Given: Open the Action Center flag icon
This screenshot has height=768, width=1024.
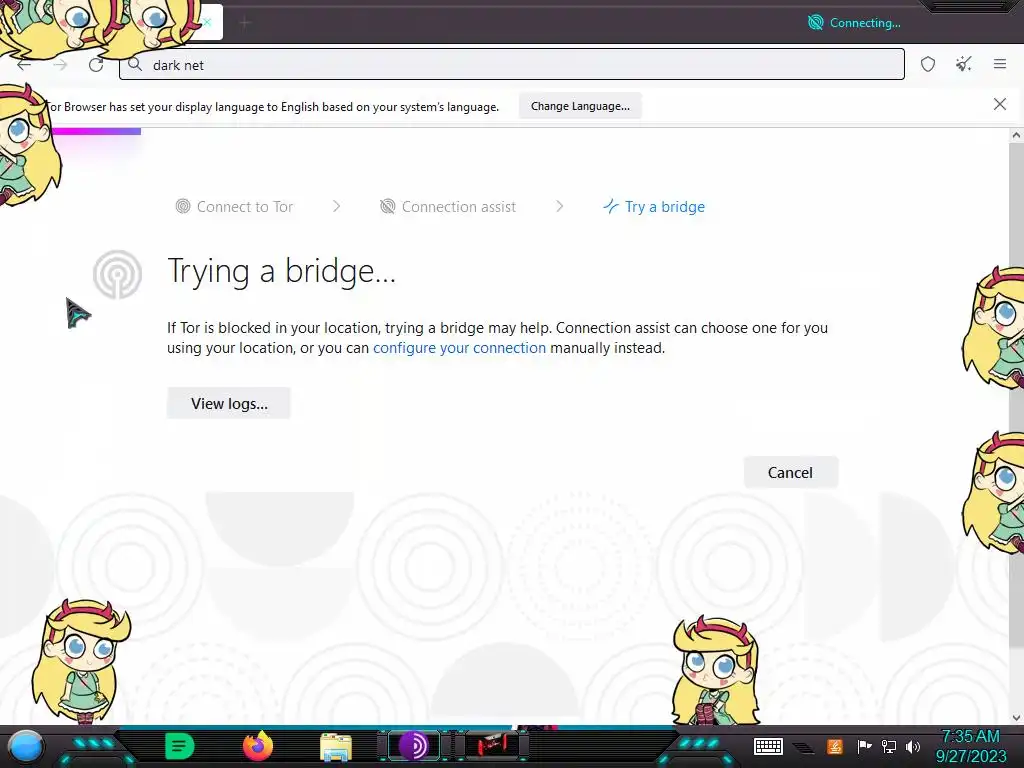Looking at the screenshot, I should pyautogui.click(x=864, y=746).
